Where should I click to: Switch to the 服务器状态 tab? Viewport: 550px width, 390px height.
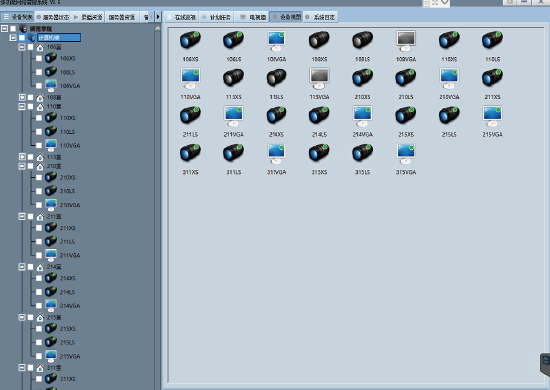click(x=53, y=17)
